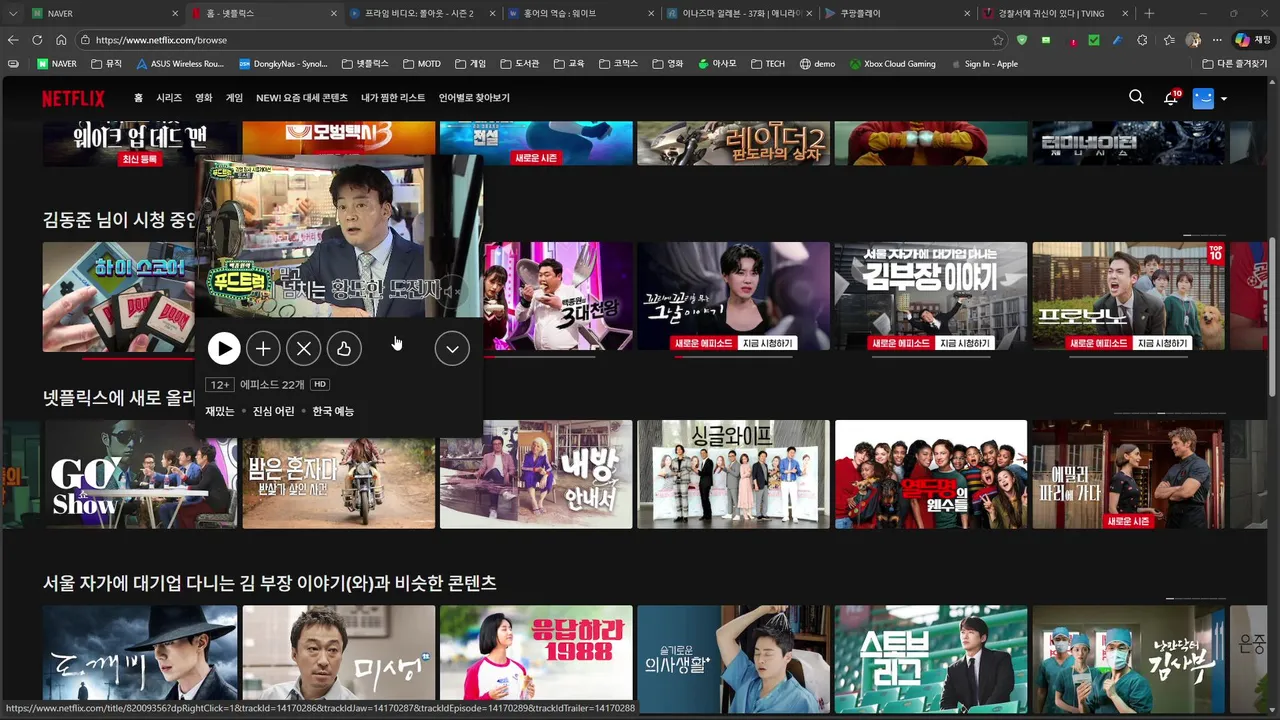Go to 홈 in Netflix navigation
The image size is (1280, 720).
pos(138,98)
